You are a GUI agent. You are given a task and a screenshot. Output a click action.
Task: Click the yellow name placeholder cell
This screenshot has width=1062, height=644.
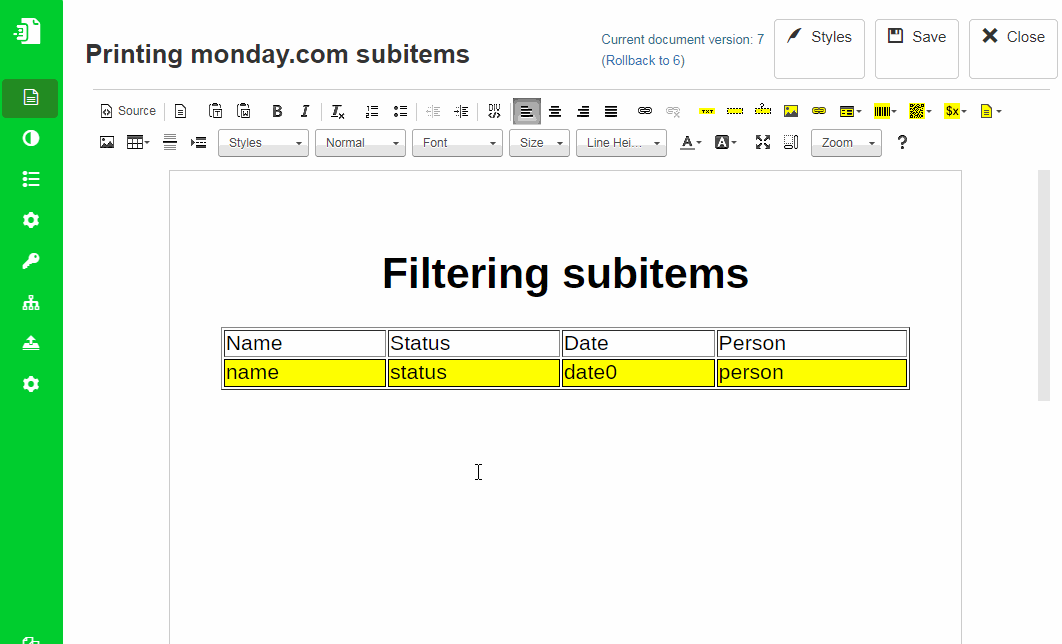pyautogui.click(x=305, y=373)
